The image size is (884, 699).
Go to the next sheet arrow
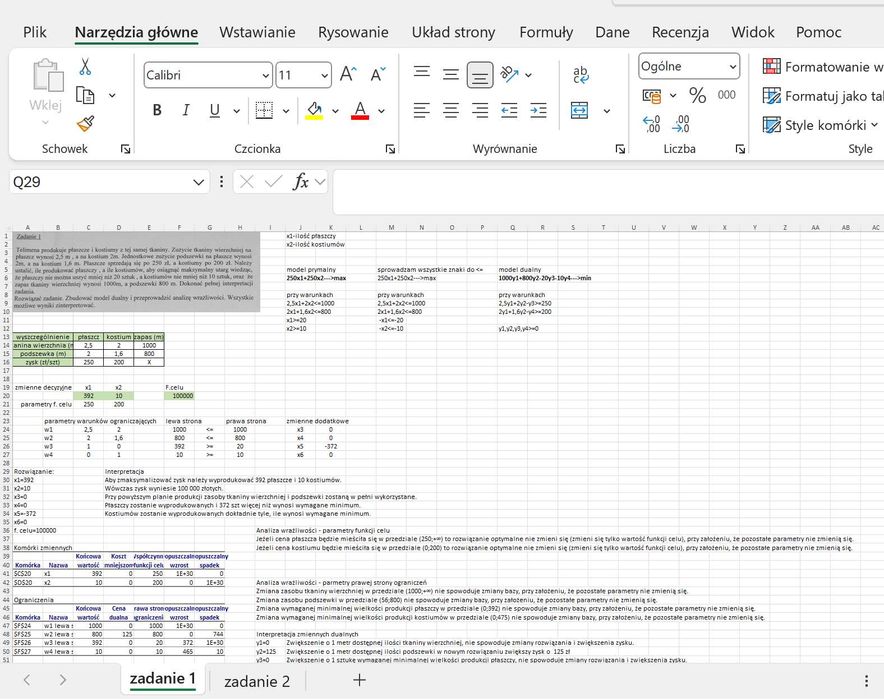coord(63,680)
